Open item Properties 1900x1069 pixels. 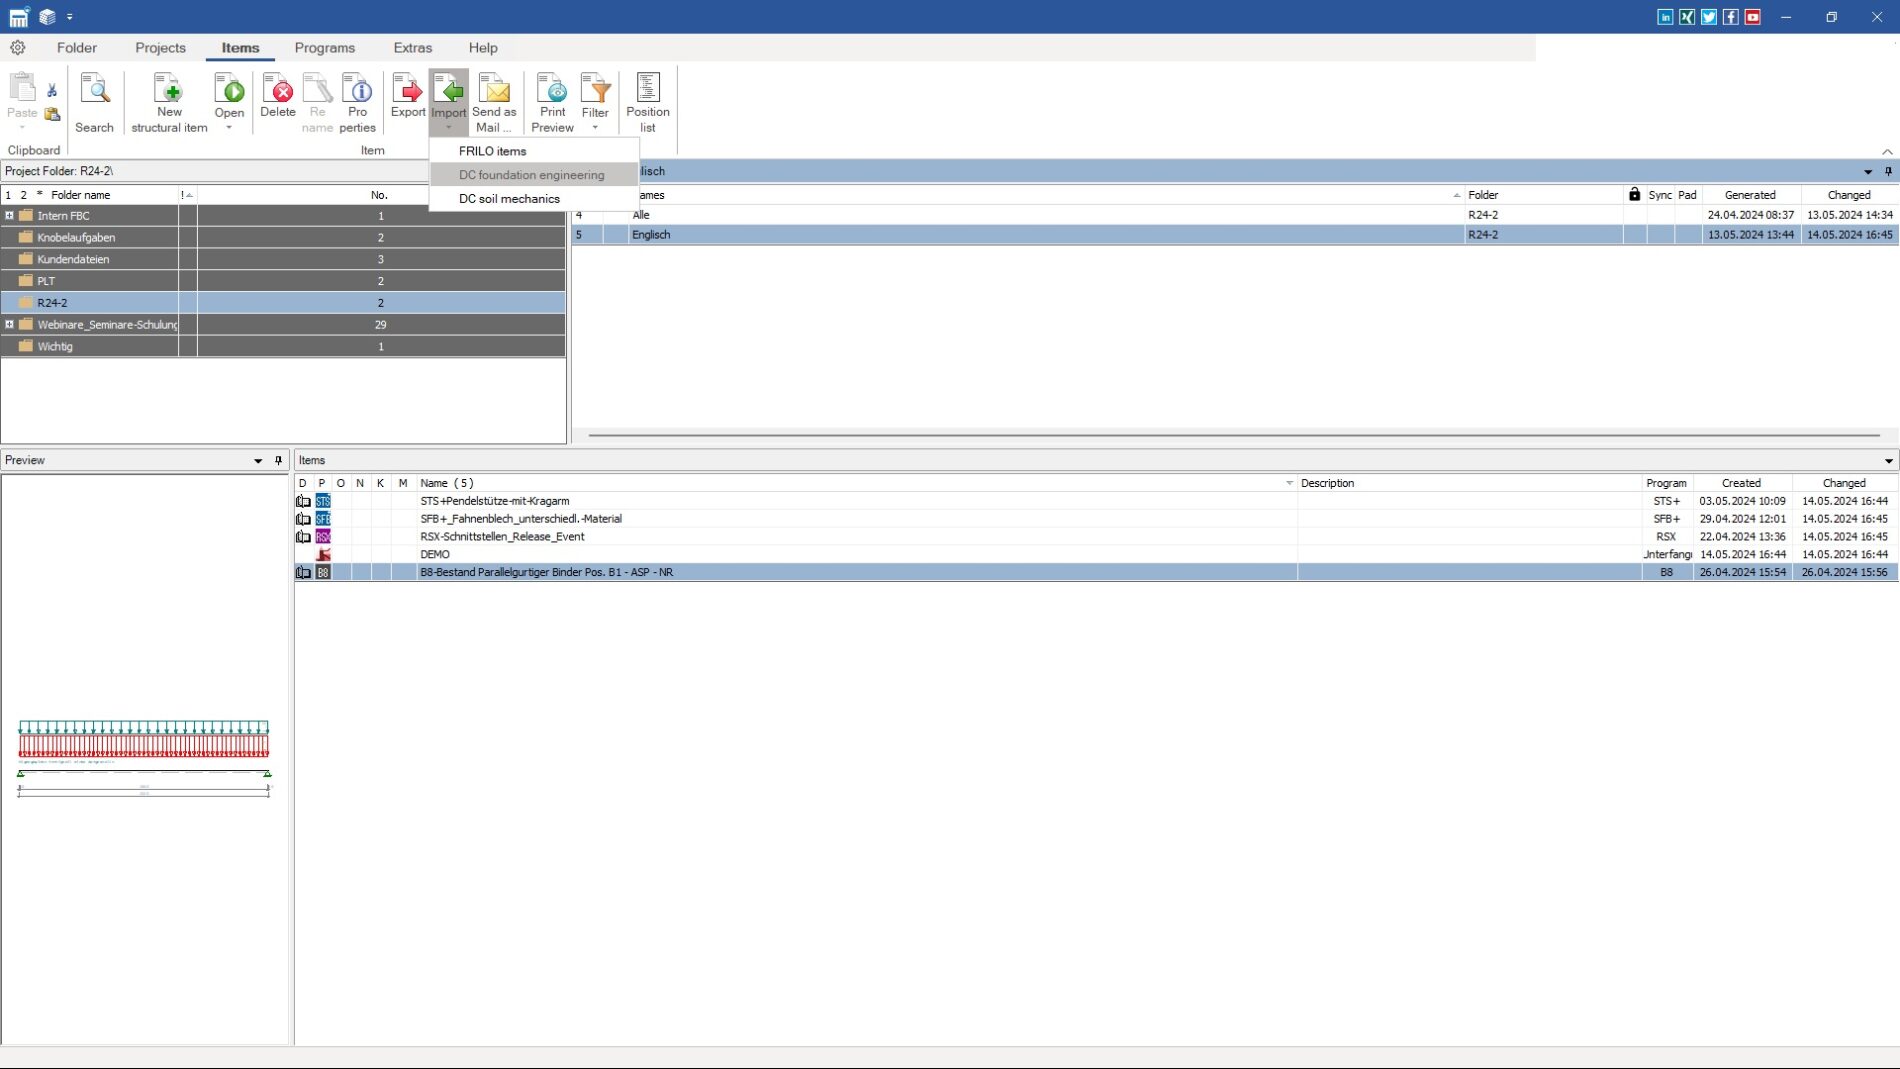357,102
